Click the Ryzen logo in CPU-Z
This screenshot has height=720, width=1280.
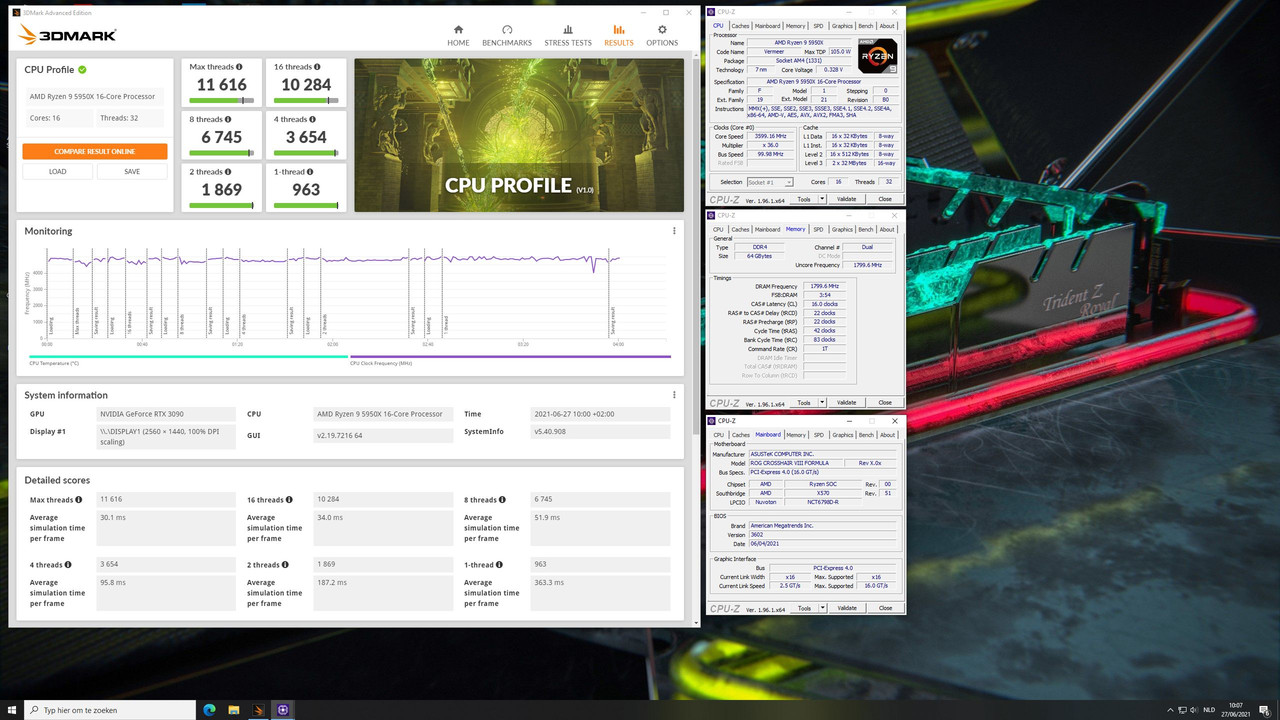point(877,56)
